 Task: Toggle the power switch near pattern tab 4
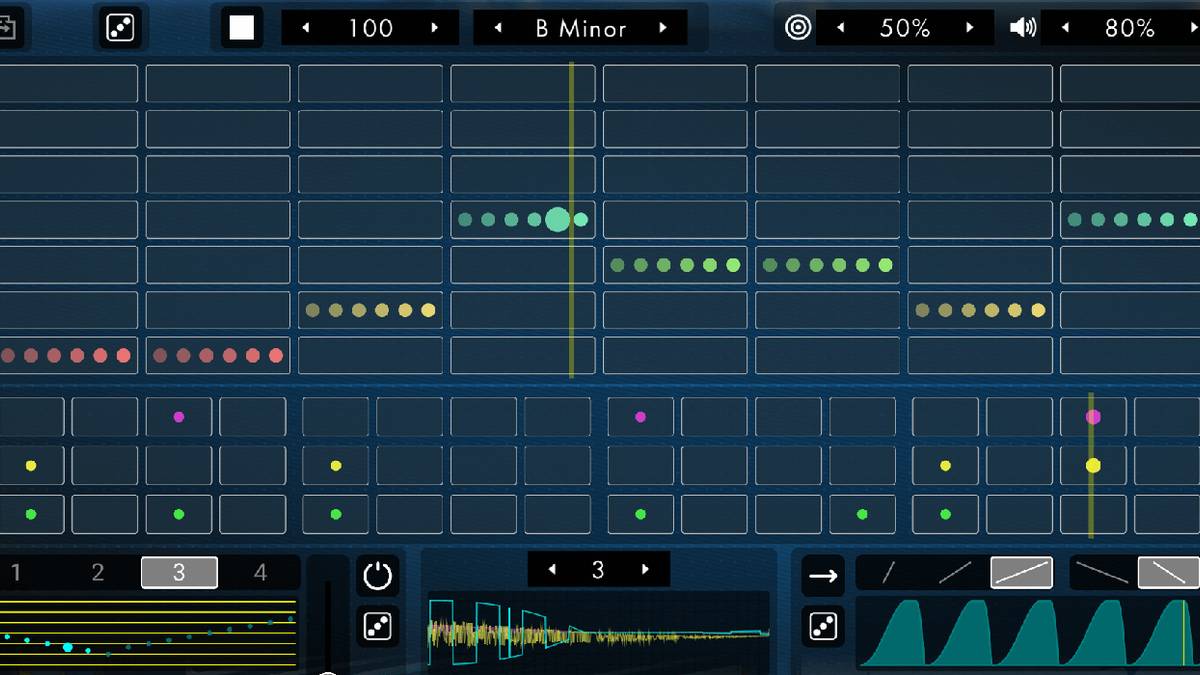pyautogui.click(x=376, y=575)
